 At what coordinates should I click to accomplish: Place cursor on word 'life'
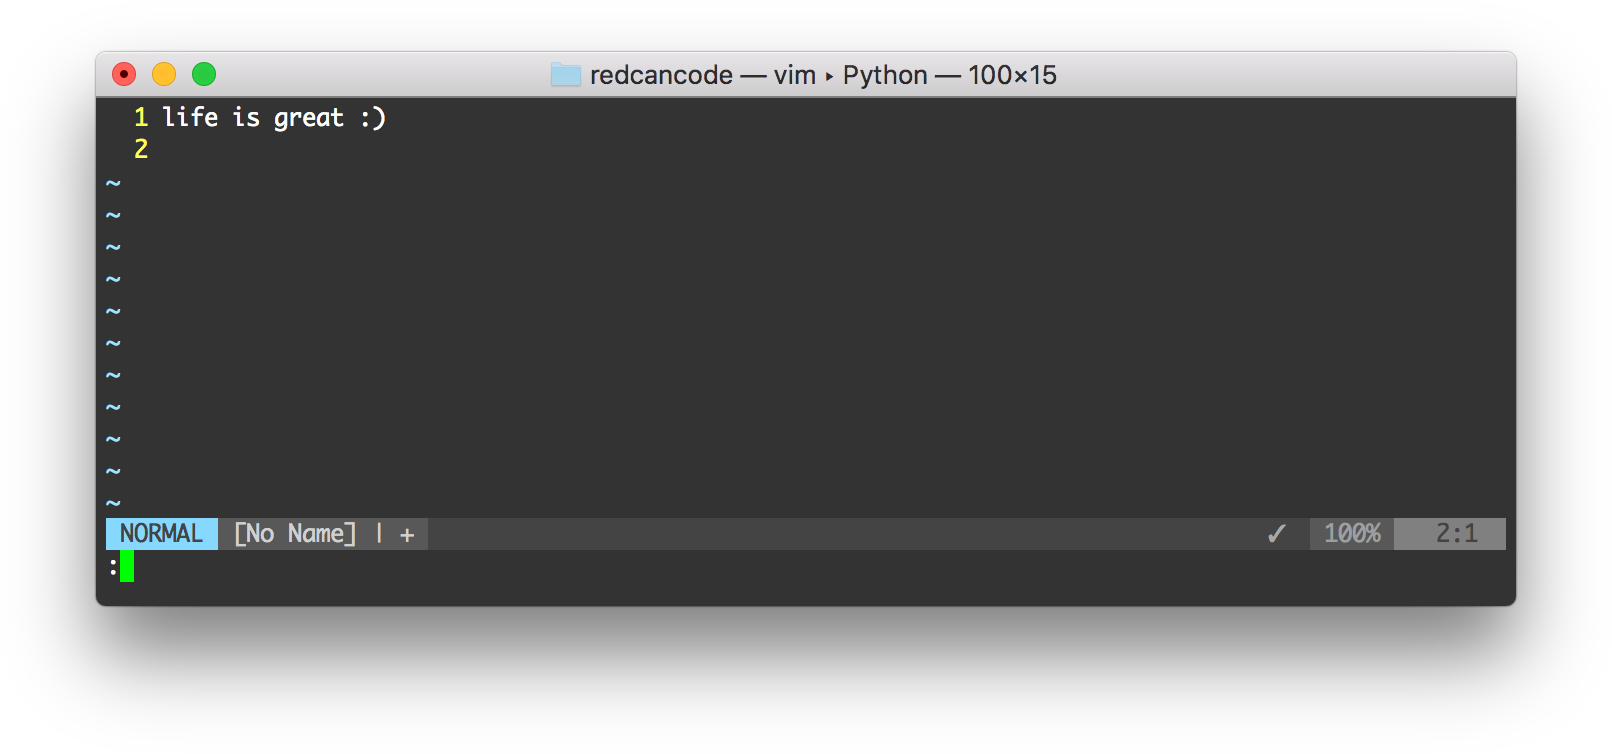tap(190, 118)
